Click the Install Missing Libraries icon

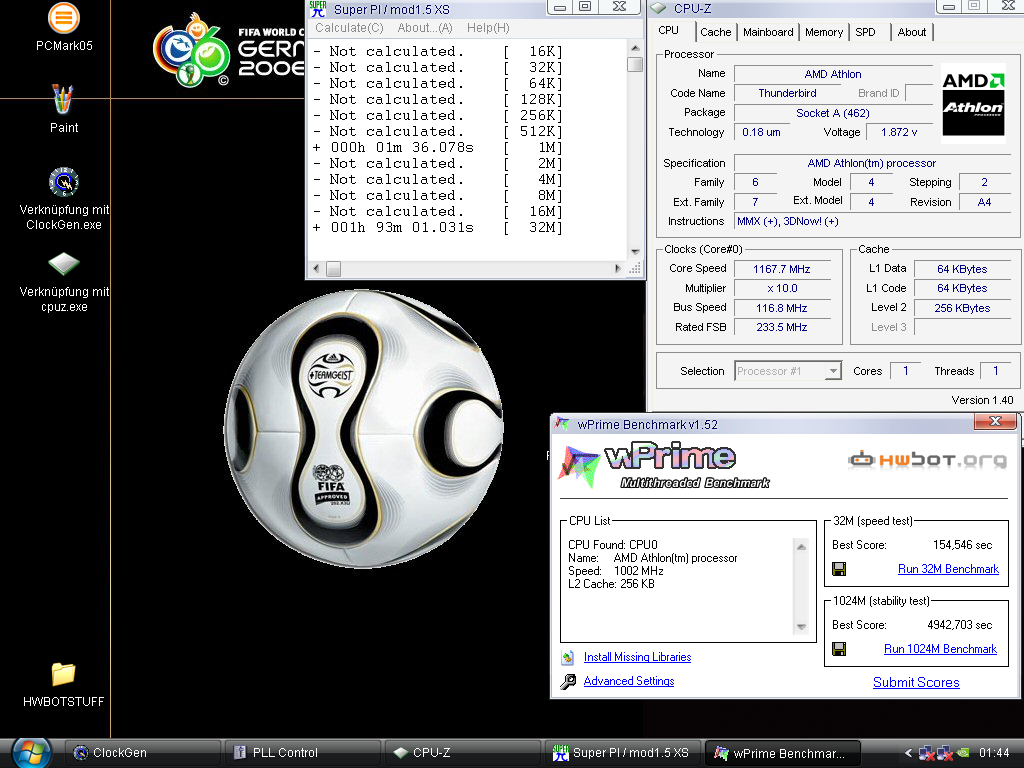[x=568, y=657]
